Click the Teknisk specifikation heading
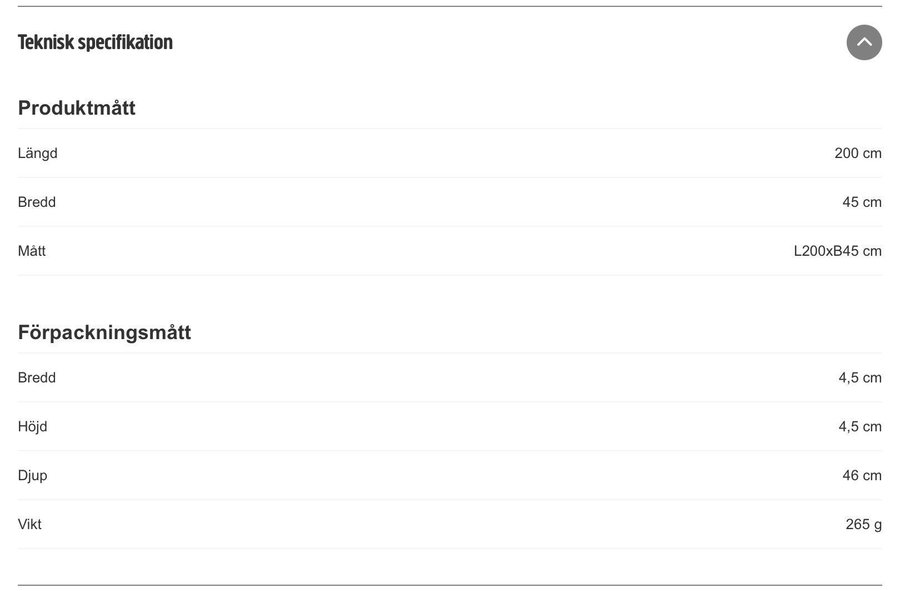 (95, 42)
